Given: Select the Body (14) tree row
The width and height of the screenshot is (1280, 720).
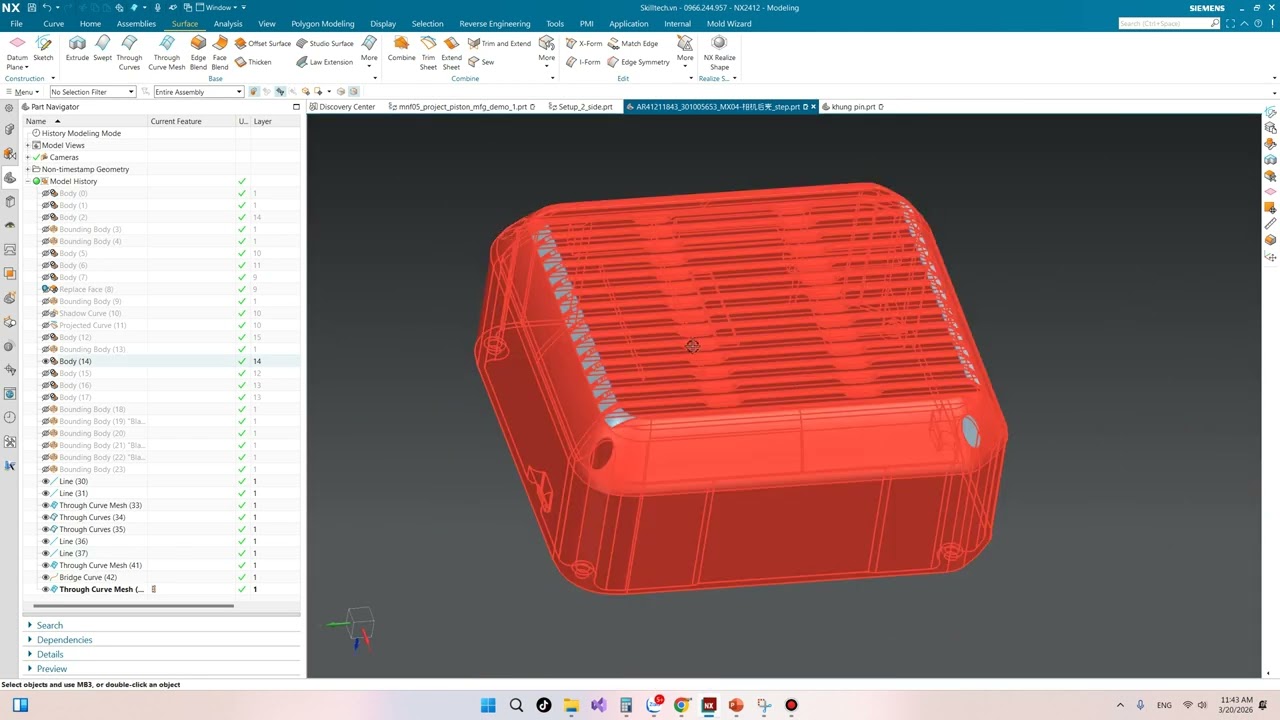Looking at the screenshot, I should coord(162,361).
